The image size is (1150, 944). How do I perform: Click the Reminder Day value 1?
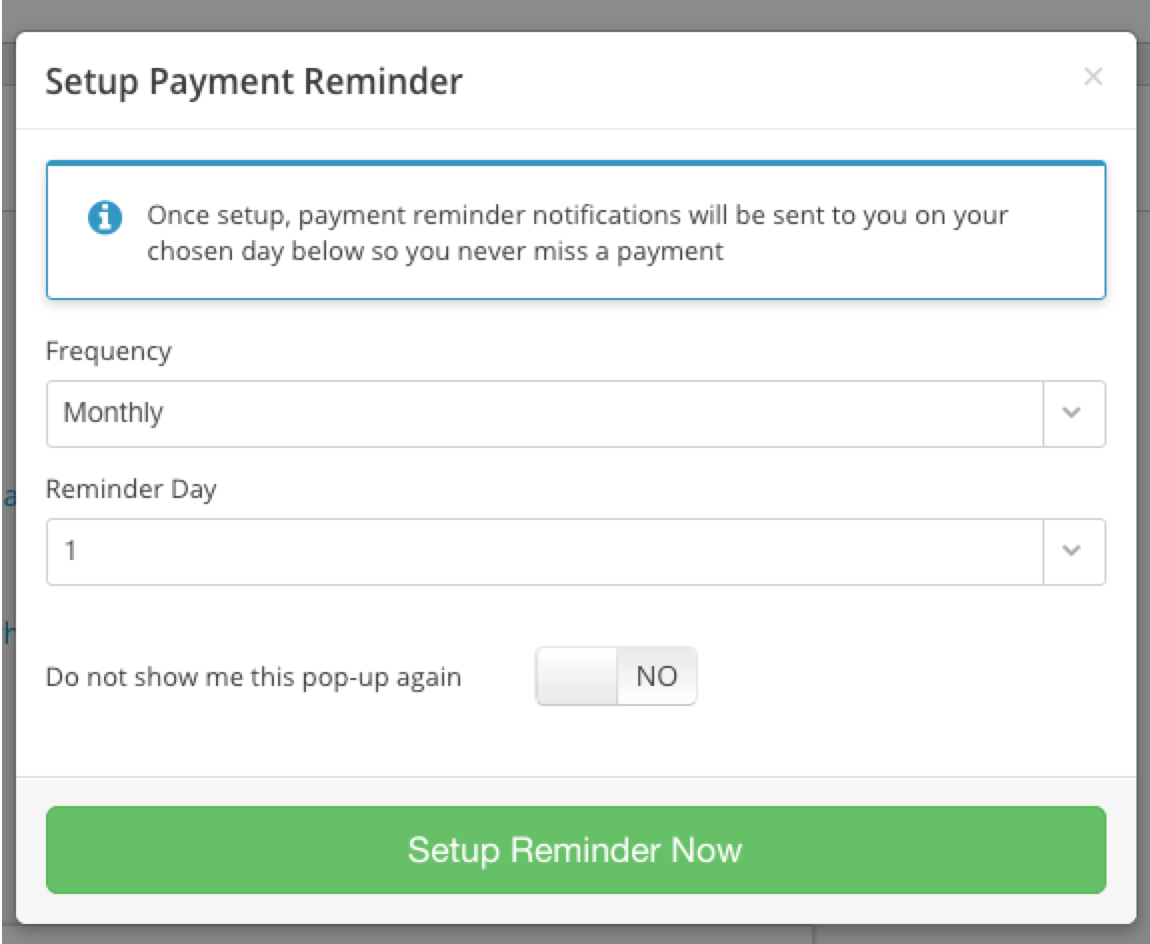70,551
